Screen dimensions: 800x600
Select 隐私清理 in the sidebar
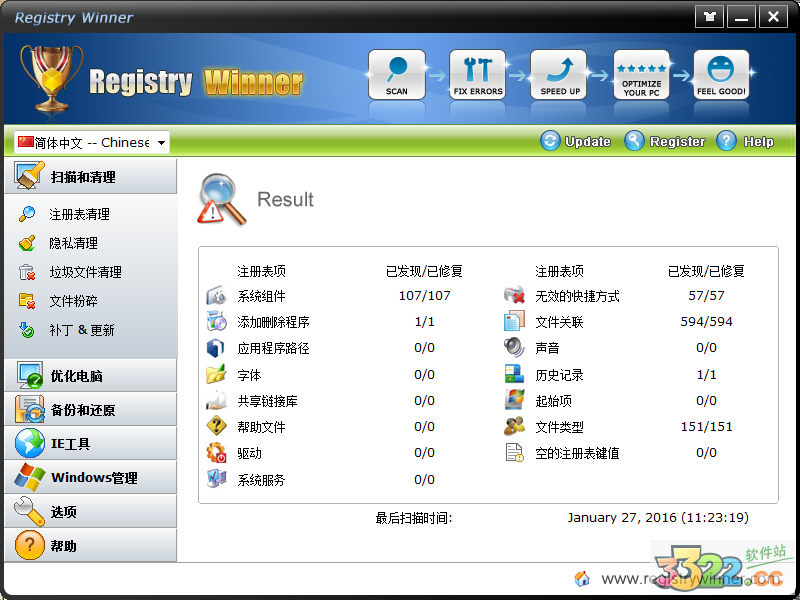[73, 243]
